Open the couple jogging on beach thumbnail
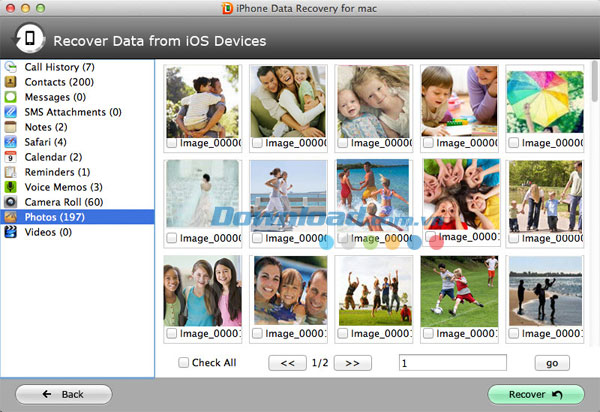Screen dimensions: 600x412 coord(288,196)
